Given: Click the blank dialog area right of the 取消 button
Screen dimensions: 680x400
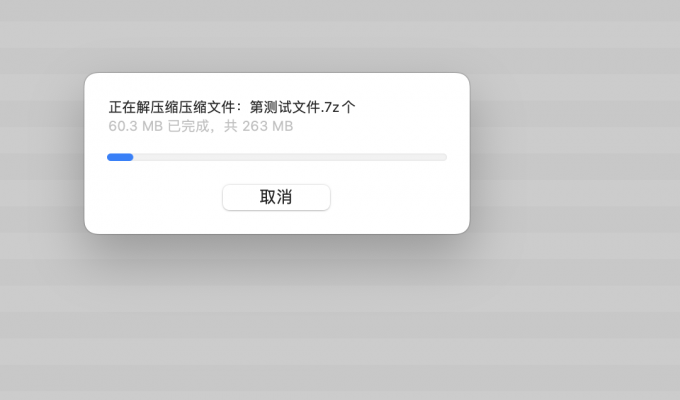Looking at the screenshot, I should [x=399, y=197].
